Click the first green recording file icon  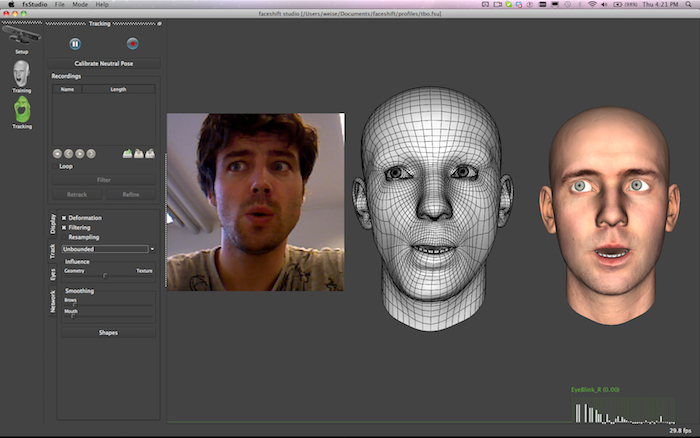(x=127, y=153)
